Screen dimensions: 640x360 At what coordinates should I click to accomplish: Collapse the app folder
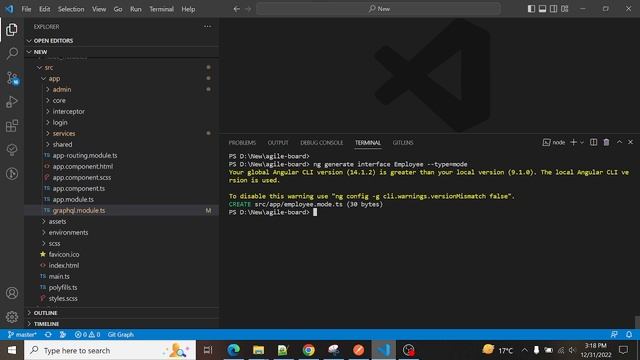[122, 78]
